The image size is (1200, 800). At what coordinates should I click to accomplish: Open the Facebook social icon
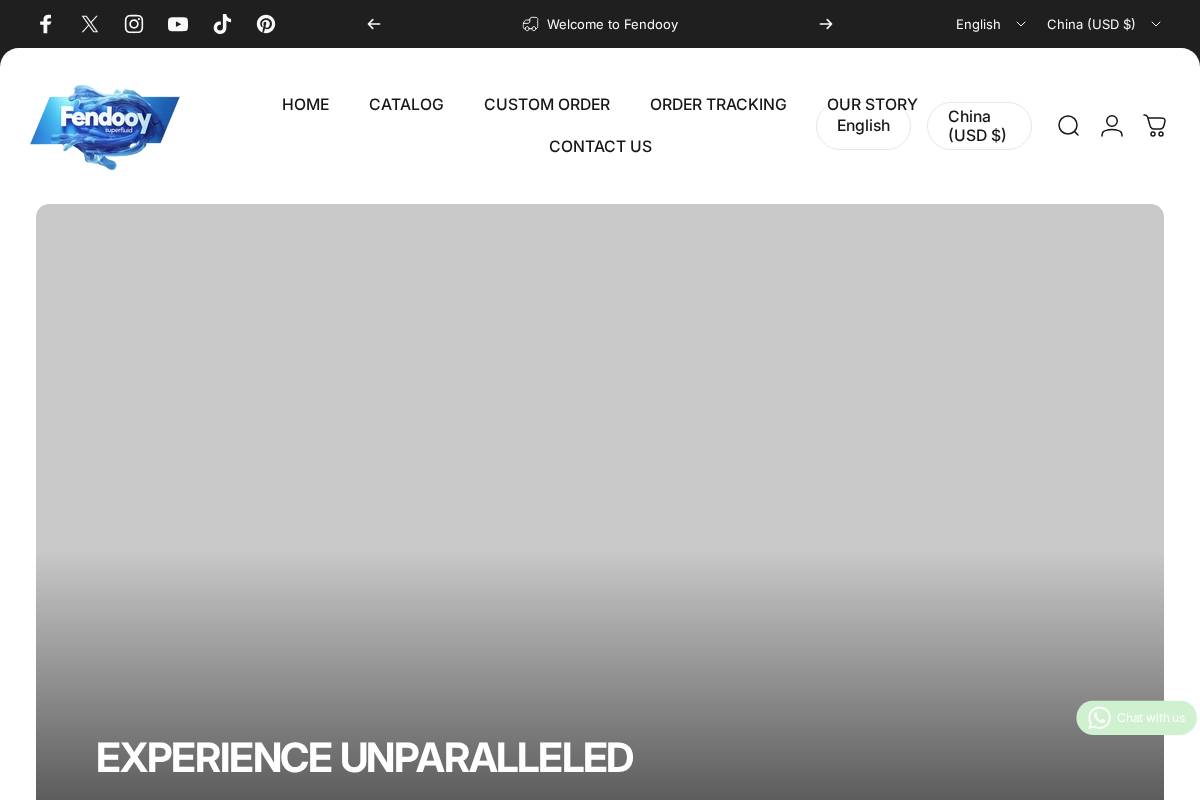(x=45, y=24)
